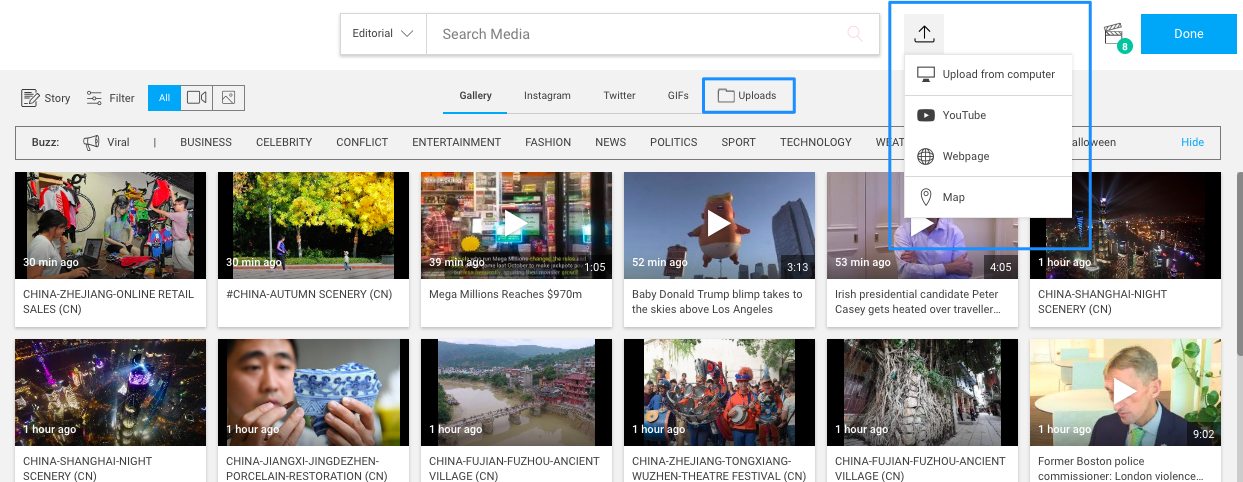Switch to the Twitter tab
This screenshot has width=1243, height=482.
[x=619, y=96]
